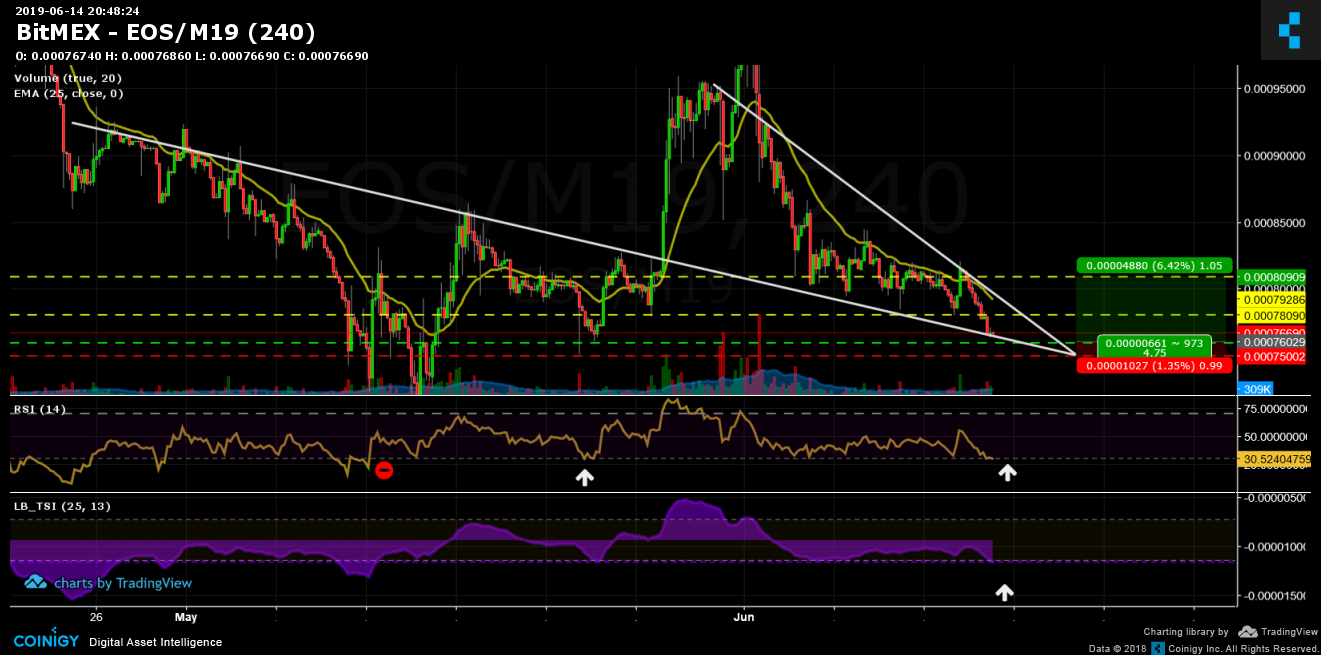Select the RSI up arrow beside the 30.52 label
1321x655 pixels.
coord(1008,473)
